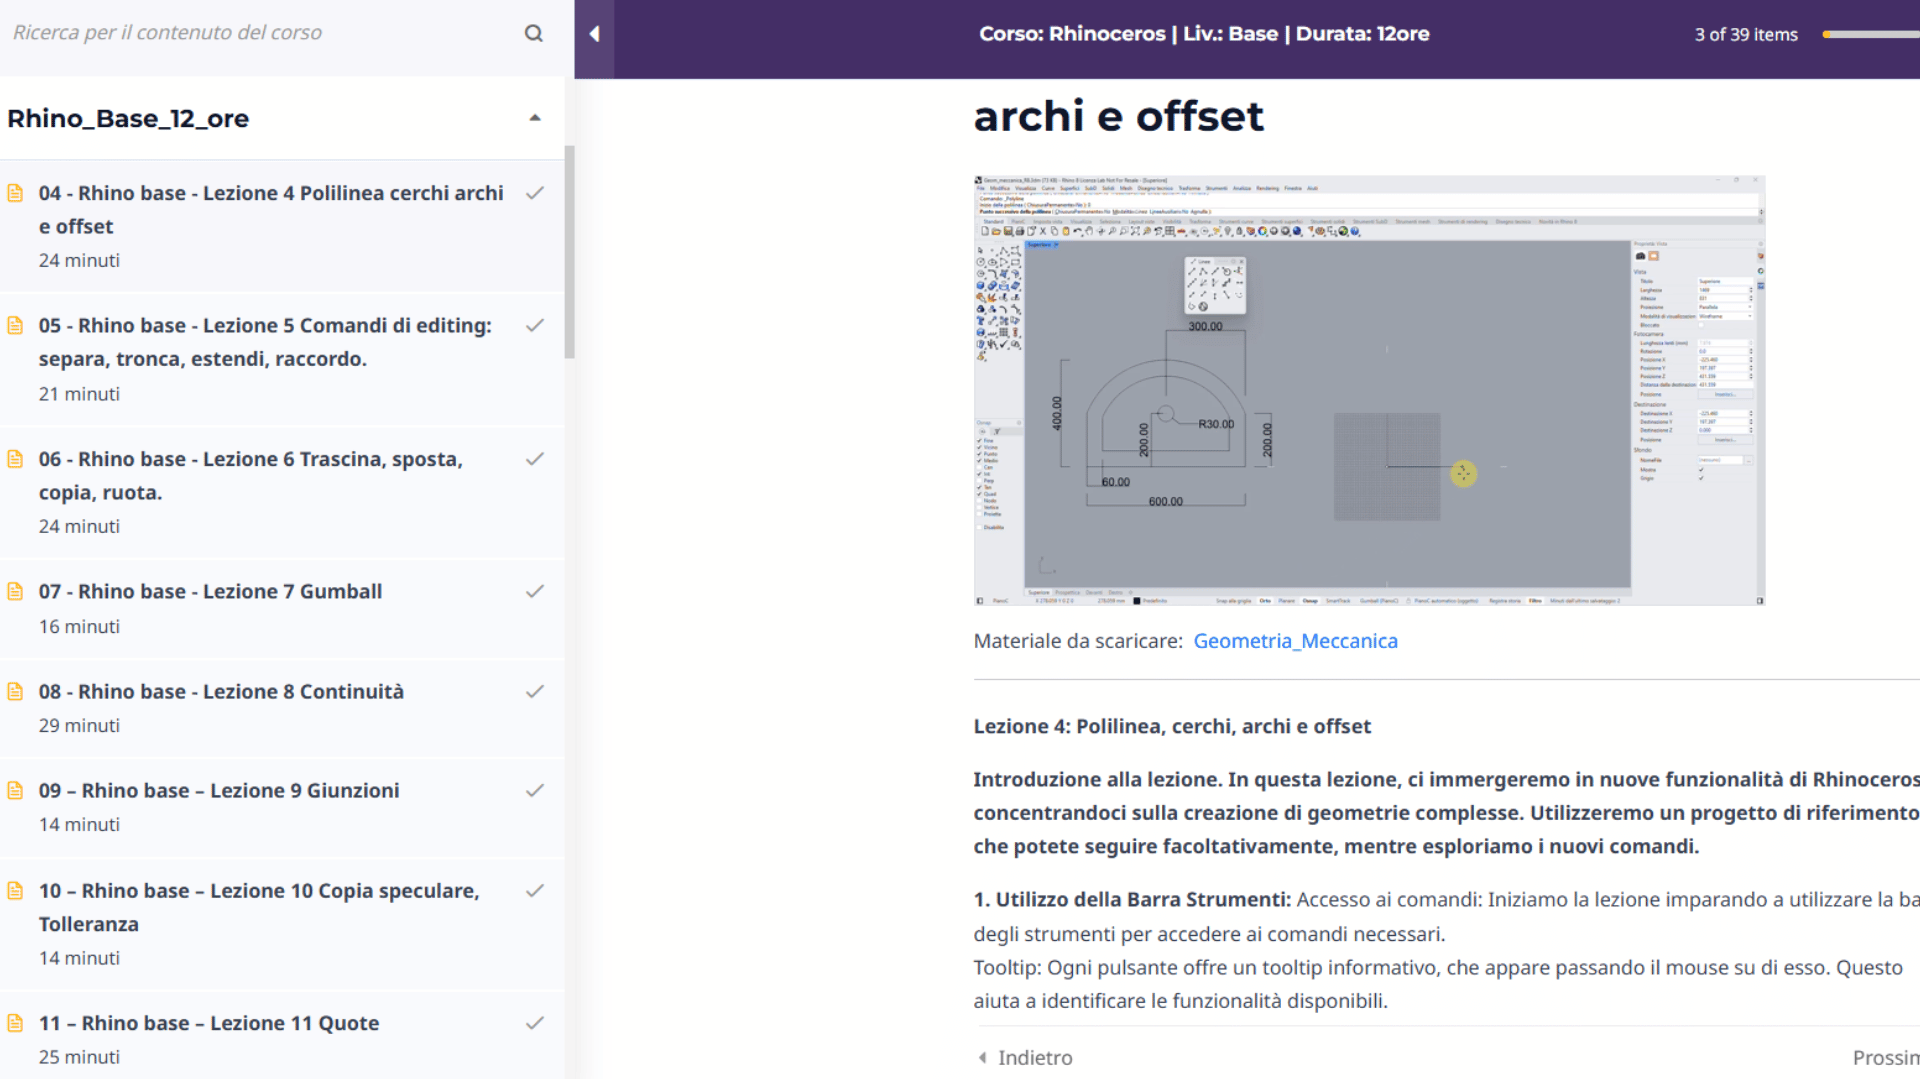Click the '16 minuti' duration under lesson 07
The width and height of the screenshot is (1920, 1080).
(79, 626)
